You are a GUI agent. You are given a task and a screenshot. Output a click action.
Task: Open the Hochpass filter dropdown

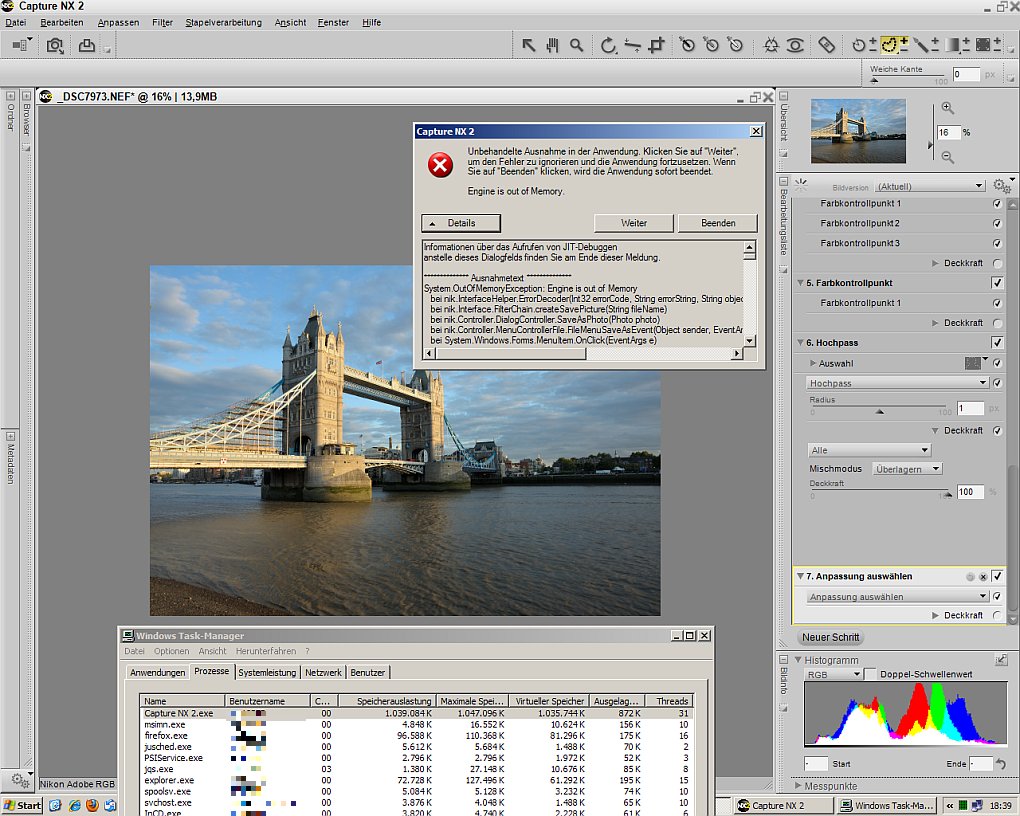[897, 383]
